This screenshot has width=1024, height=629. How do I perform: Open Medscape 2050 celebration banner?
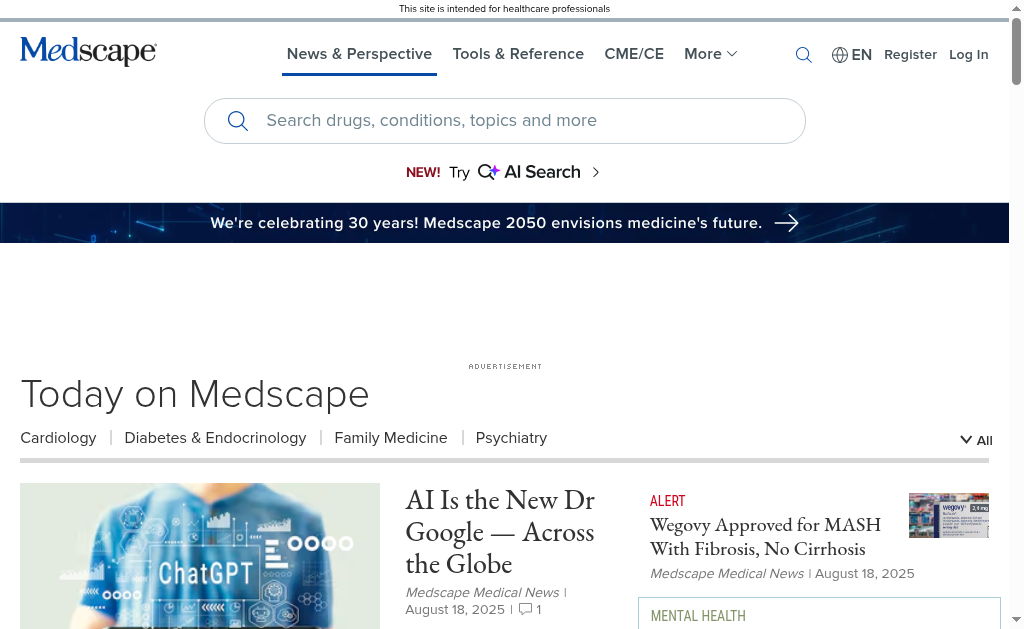[x=504, y=223]
